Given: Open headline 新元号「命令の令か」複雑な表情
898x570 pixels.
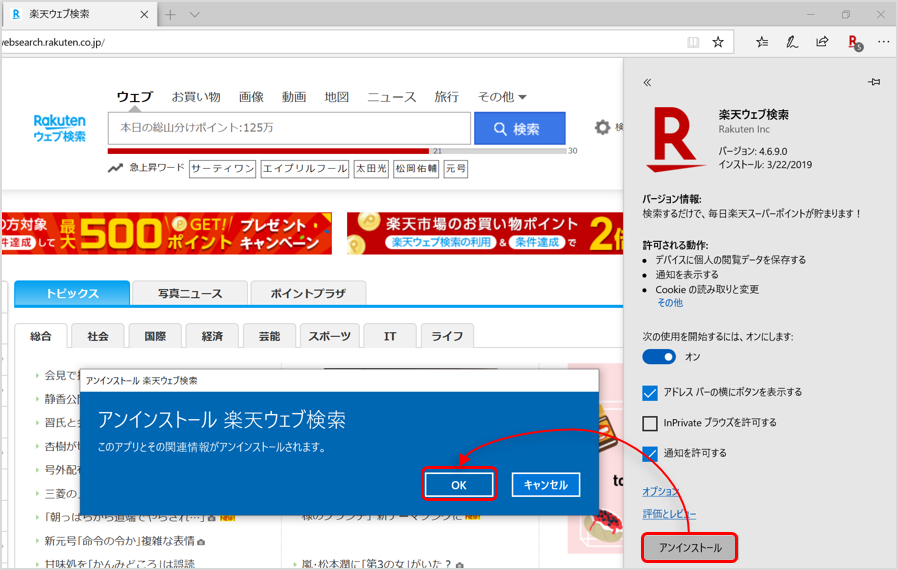Looking at the screenshot, I should pyautogui.click(x=119, y=541).
